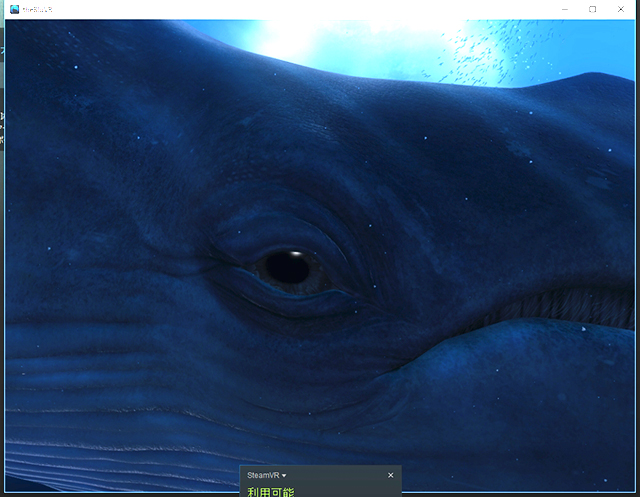Screen dimensions: 640x497
Task: Click the whale's eye pupil
Action: [287, 267]
